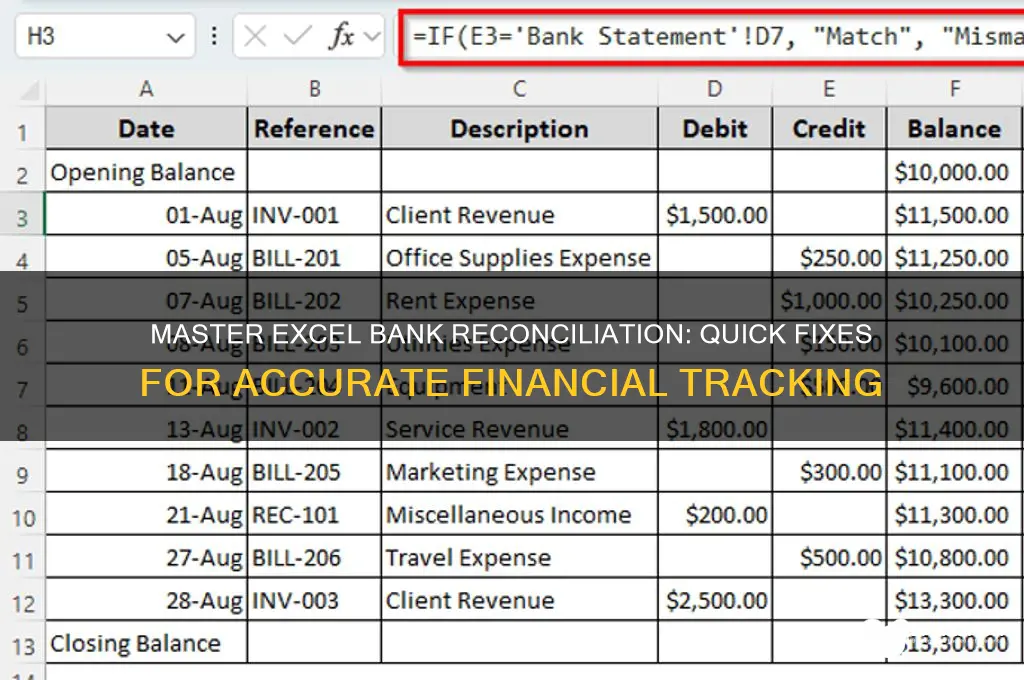Open the Name Box dropdown arrow
1024x680 pixels.
point(175,37)
